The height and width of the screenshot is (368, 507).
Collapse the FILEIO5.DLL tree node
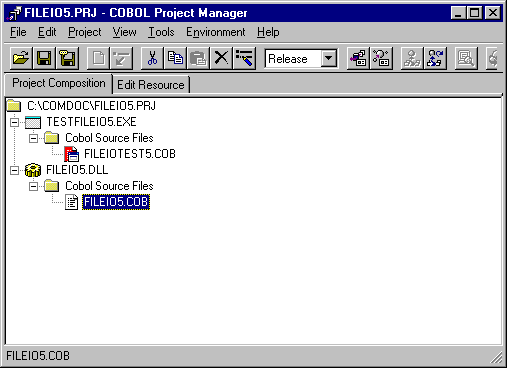[14, 170]
